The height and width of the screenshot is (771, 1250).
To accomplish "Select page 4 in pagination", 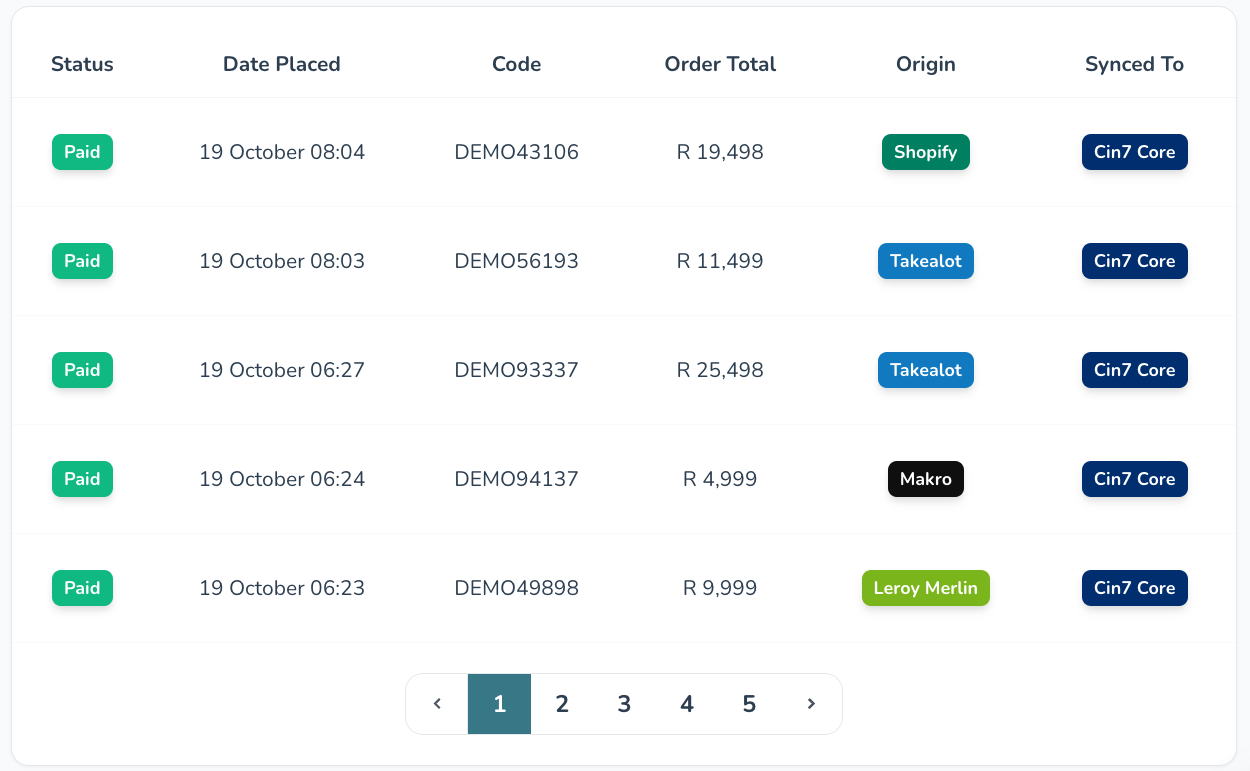I will pos(687,704).
